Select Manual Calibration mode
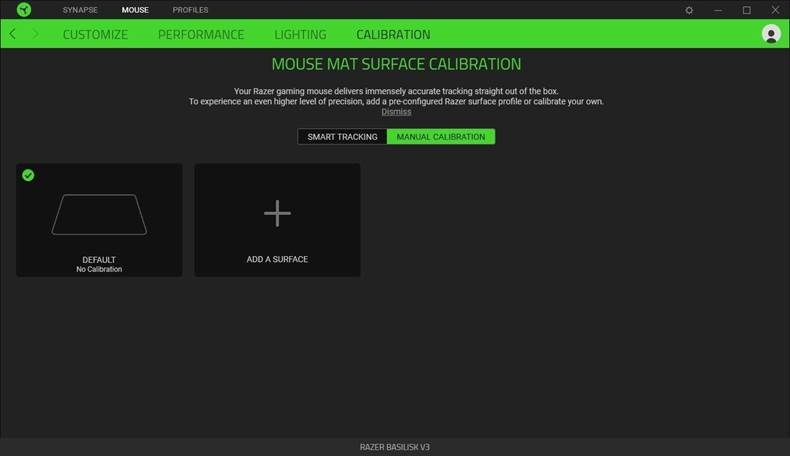This screenshot has width=790, height=456. coord(441,137)
